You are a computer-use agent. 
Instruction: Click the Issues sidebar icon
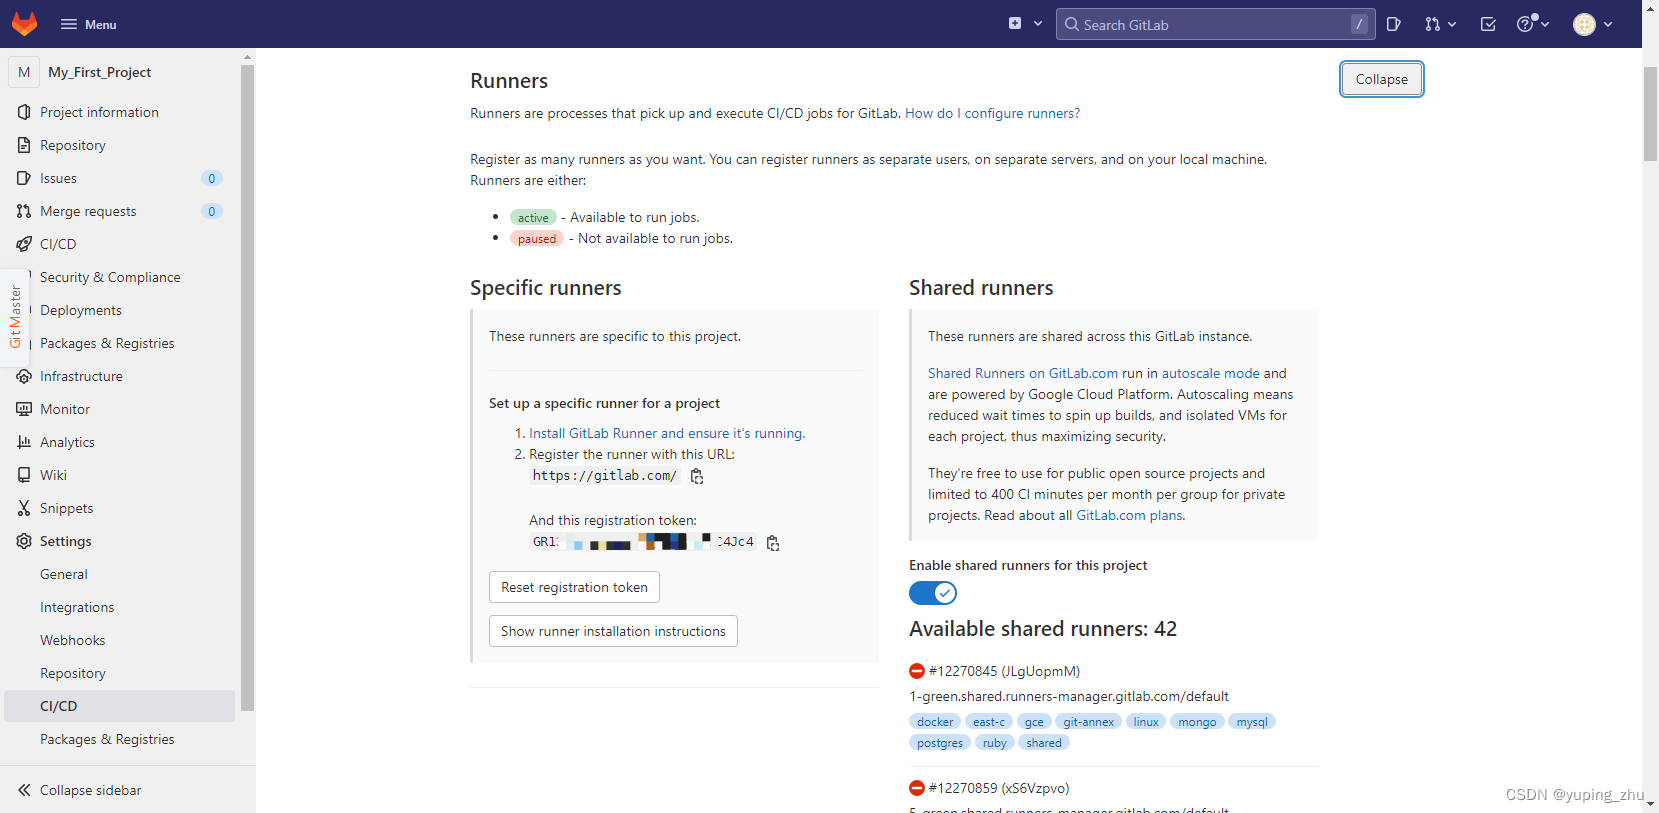(24, 178)
